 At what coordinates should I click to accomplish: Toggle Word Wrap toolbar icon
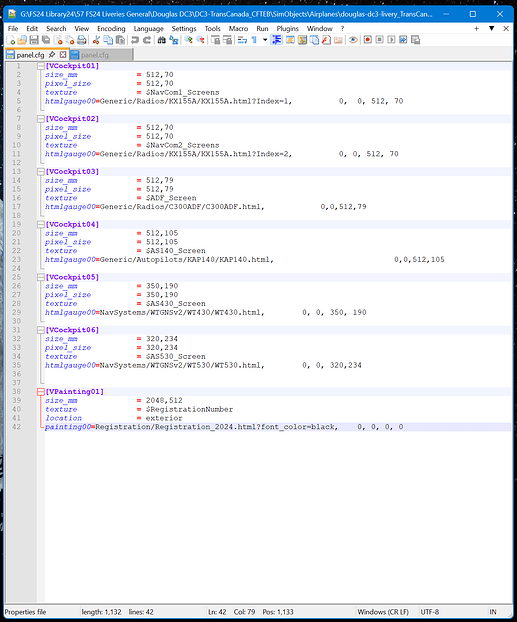(x=242, y=40)
